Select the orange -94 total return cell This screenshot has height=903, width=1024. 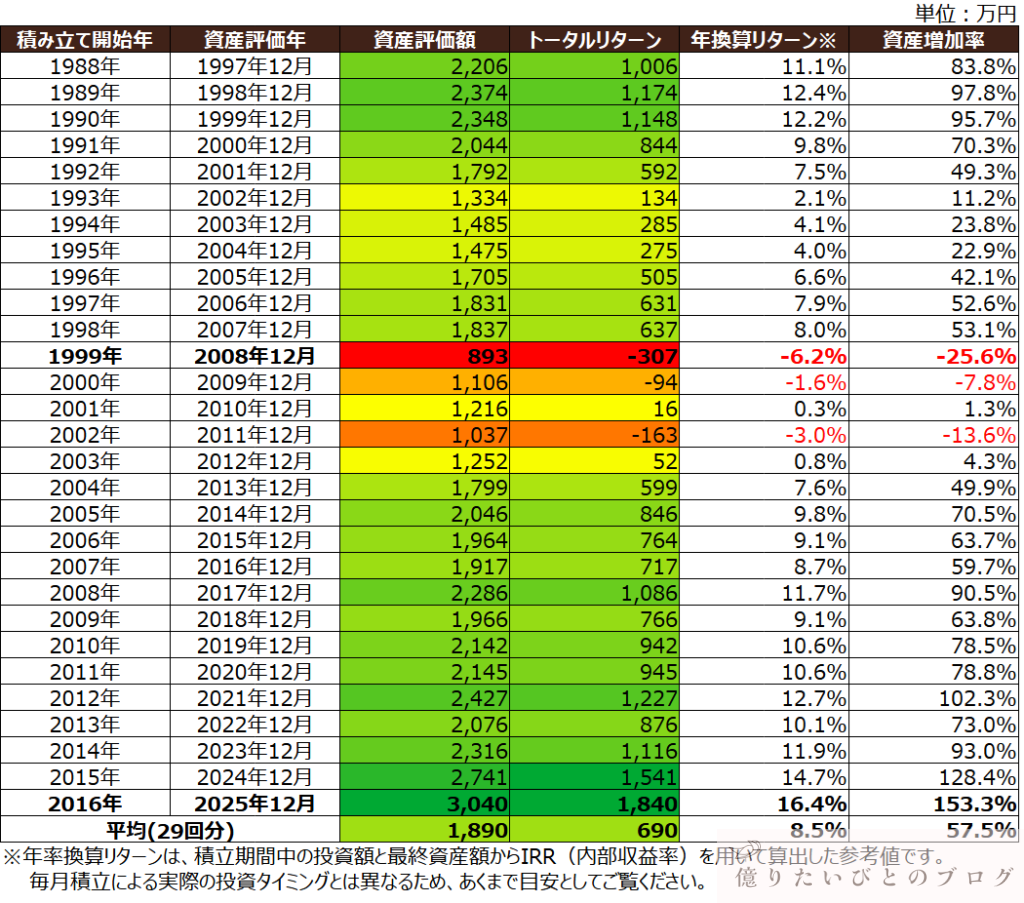pos(595,380)
